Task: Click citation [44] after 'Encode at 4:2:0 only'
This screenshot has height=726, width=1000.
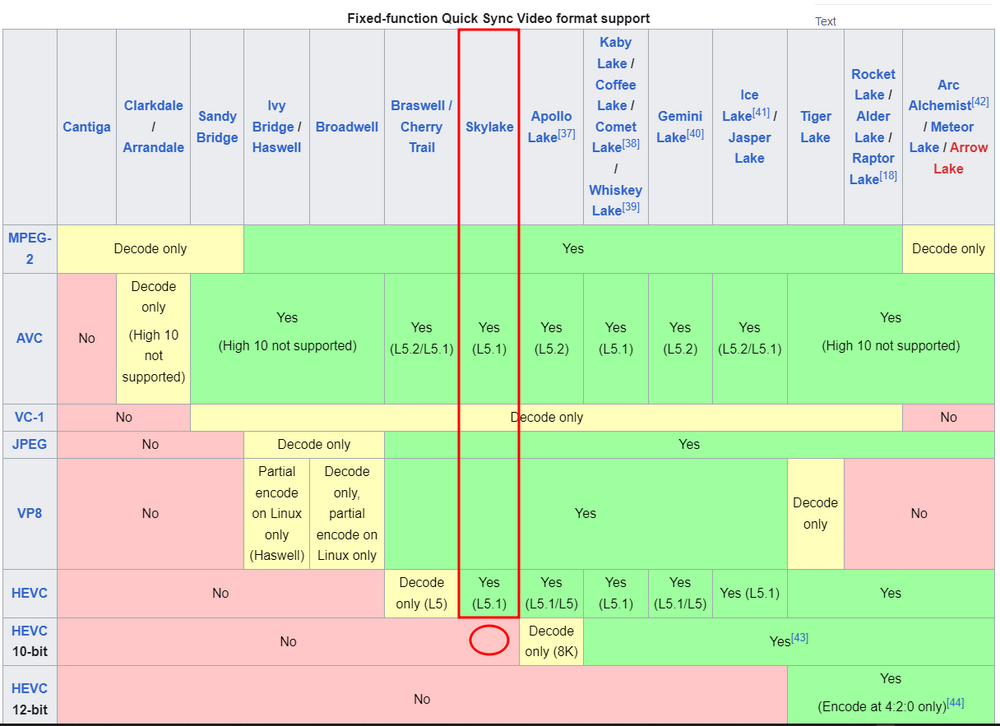Action: pyautogui.click(x=955, y=702)
